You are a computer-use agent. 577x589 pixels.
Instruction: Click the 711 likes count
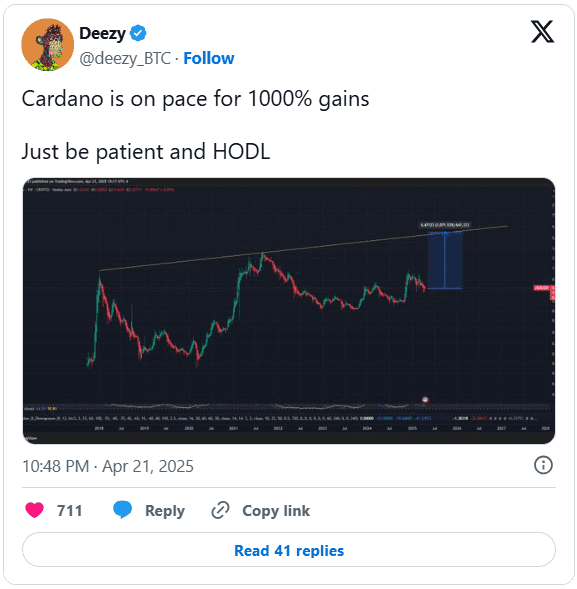pyautogui.click(x=69, y=510)
